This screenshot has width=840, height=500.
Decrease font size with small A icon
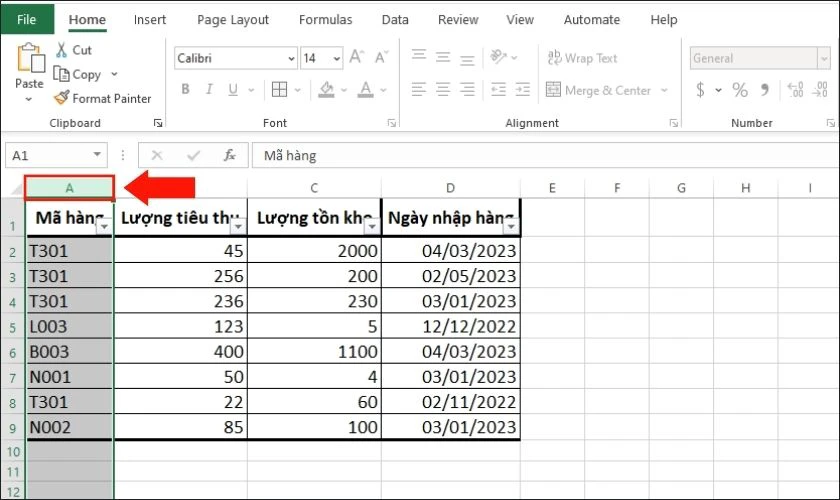point(381,57)
